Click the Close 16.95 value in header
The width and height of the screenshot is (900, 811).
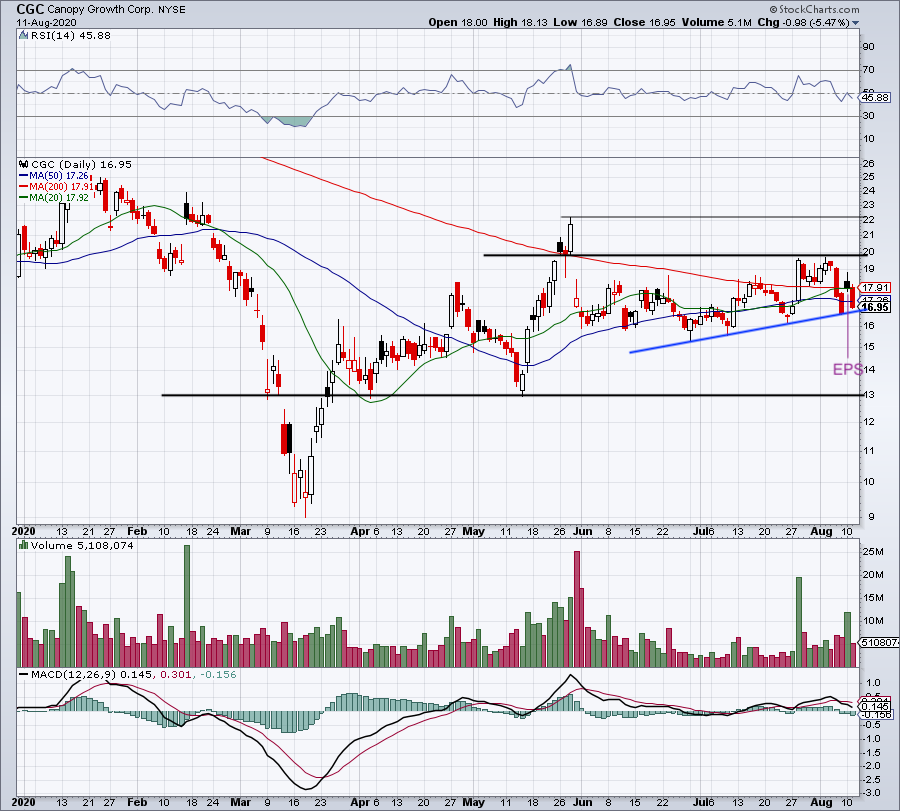coord(645,22)
